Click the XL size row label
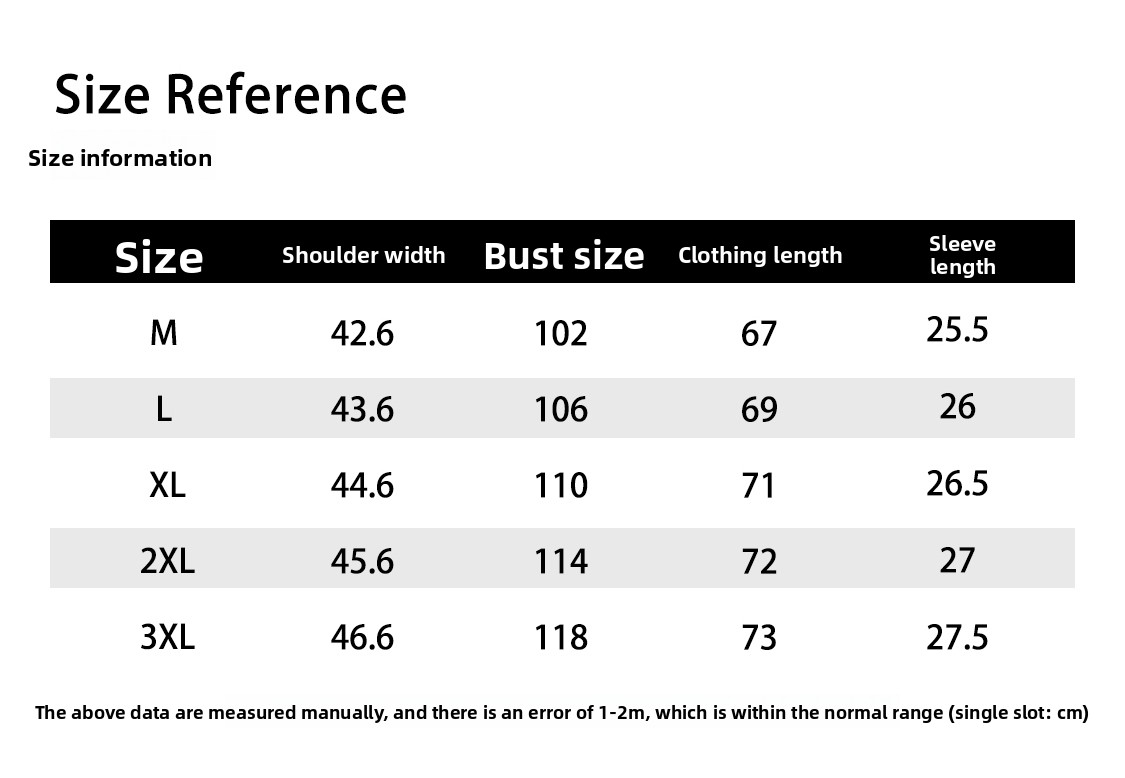The width and height of the screenshot is (1125, 778). click(167, 485)
